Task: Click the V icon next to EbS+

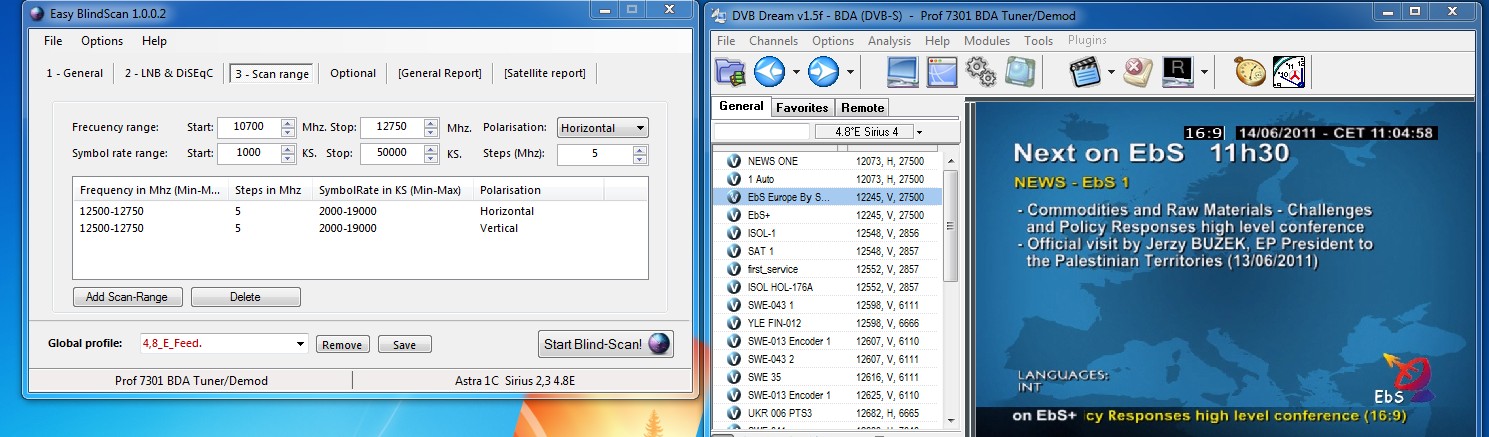Action: [x=732, y=215]
